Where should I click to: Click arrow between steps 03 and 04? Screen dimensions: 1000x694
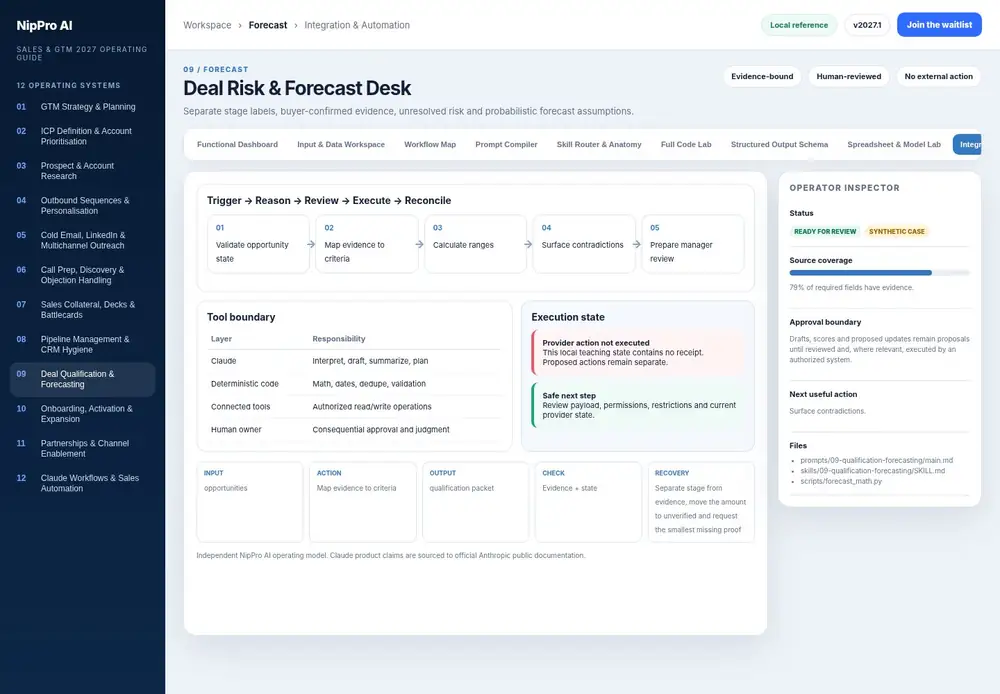pyautogui.click(x=528, y=244)
